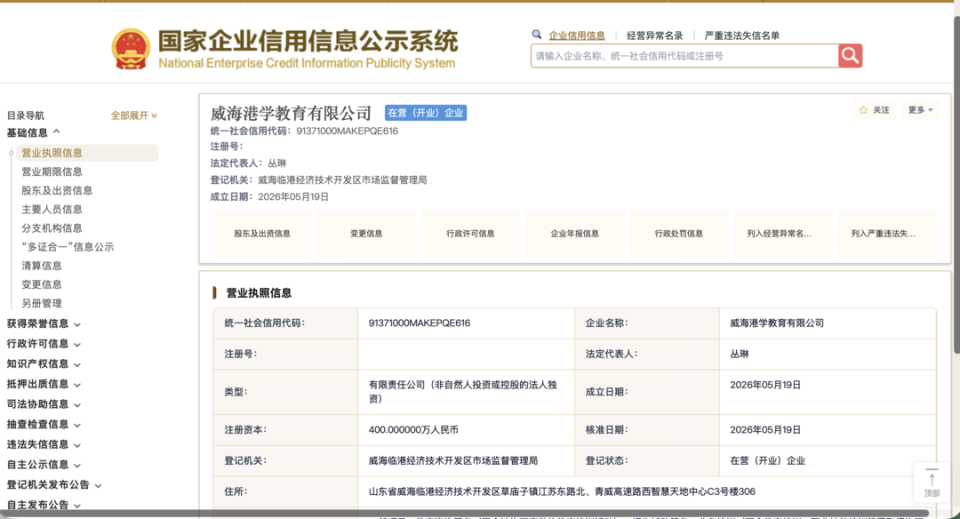Expand 获得荣誉信息 section
The image size is (960, 519).
pos(43,324)
